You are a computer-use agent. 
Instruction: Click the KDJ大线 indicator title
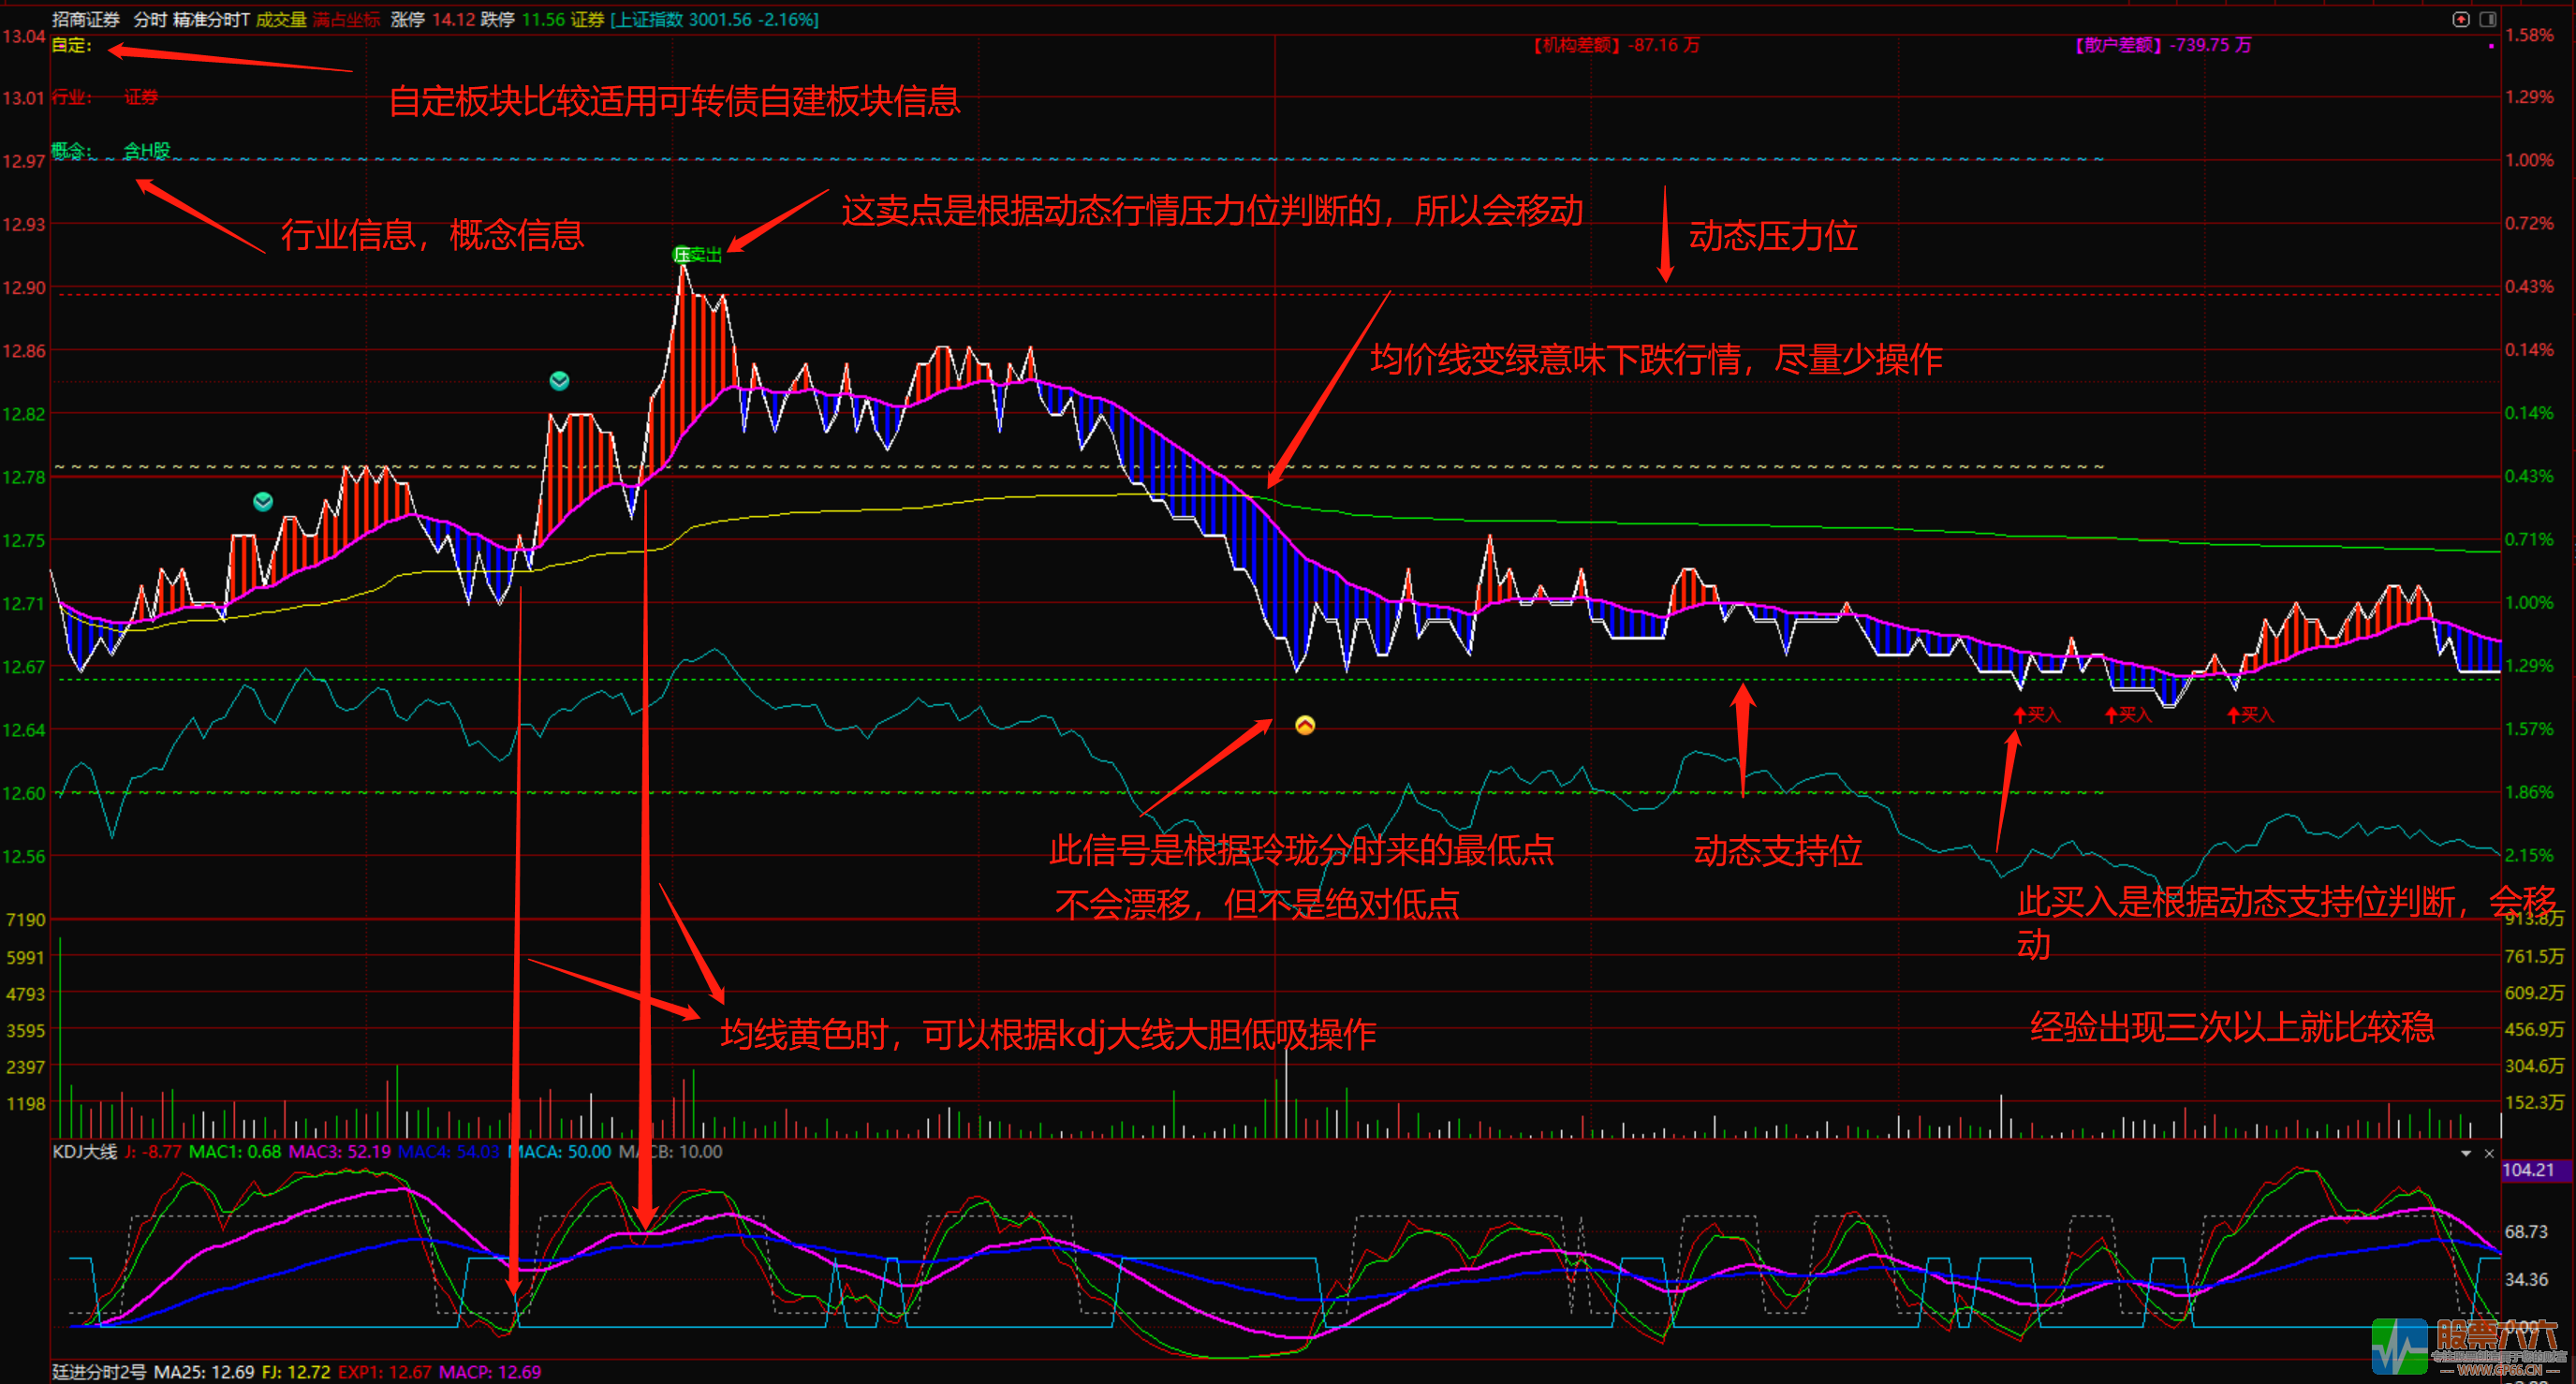pyautogui.click(x=85, y=1152)
